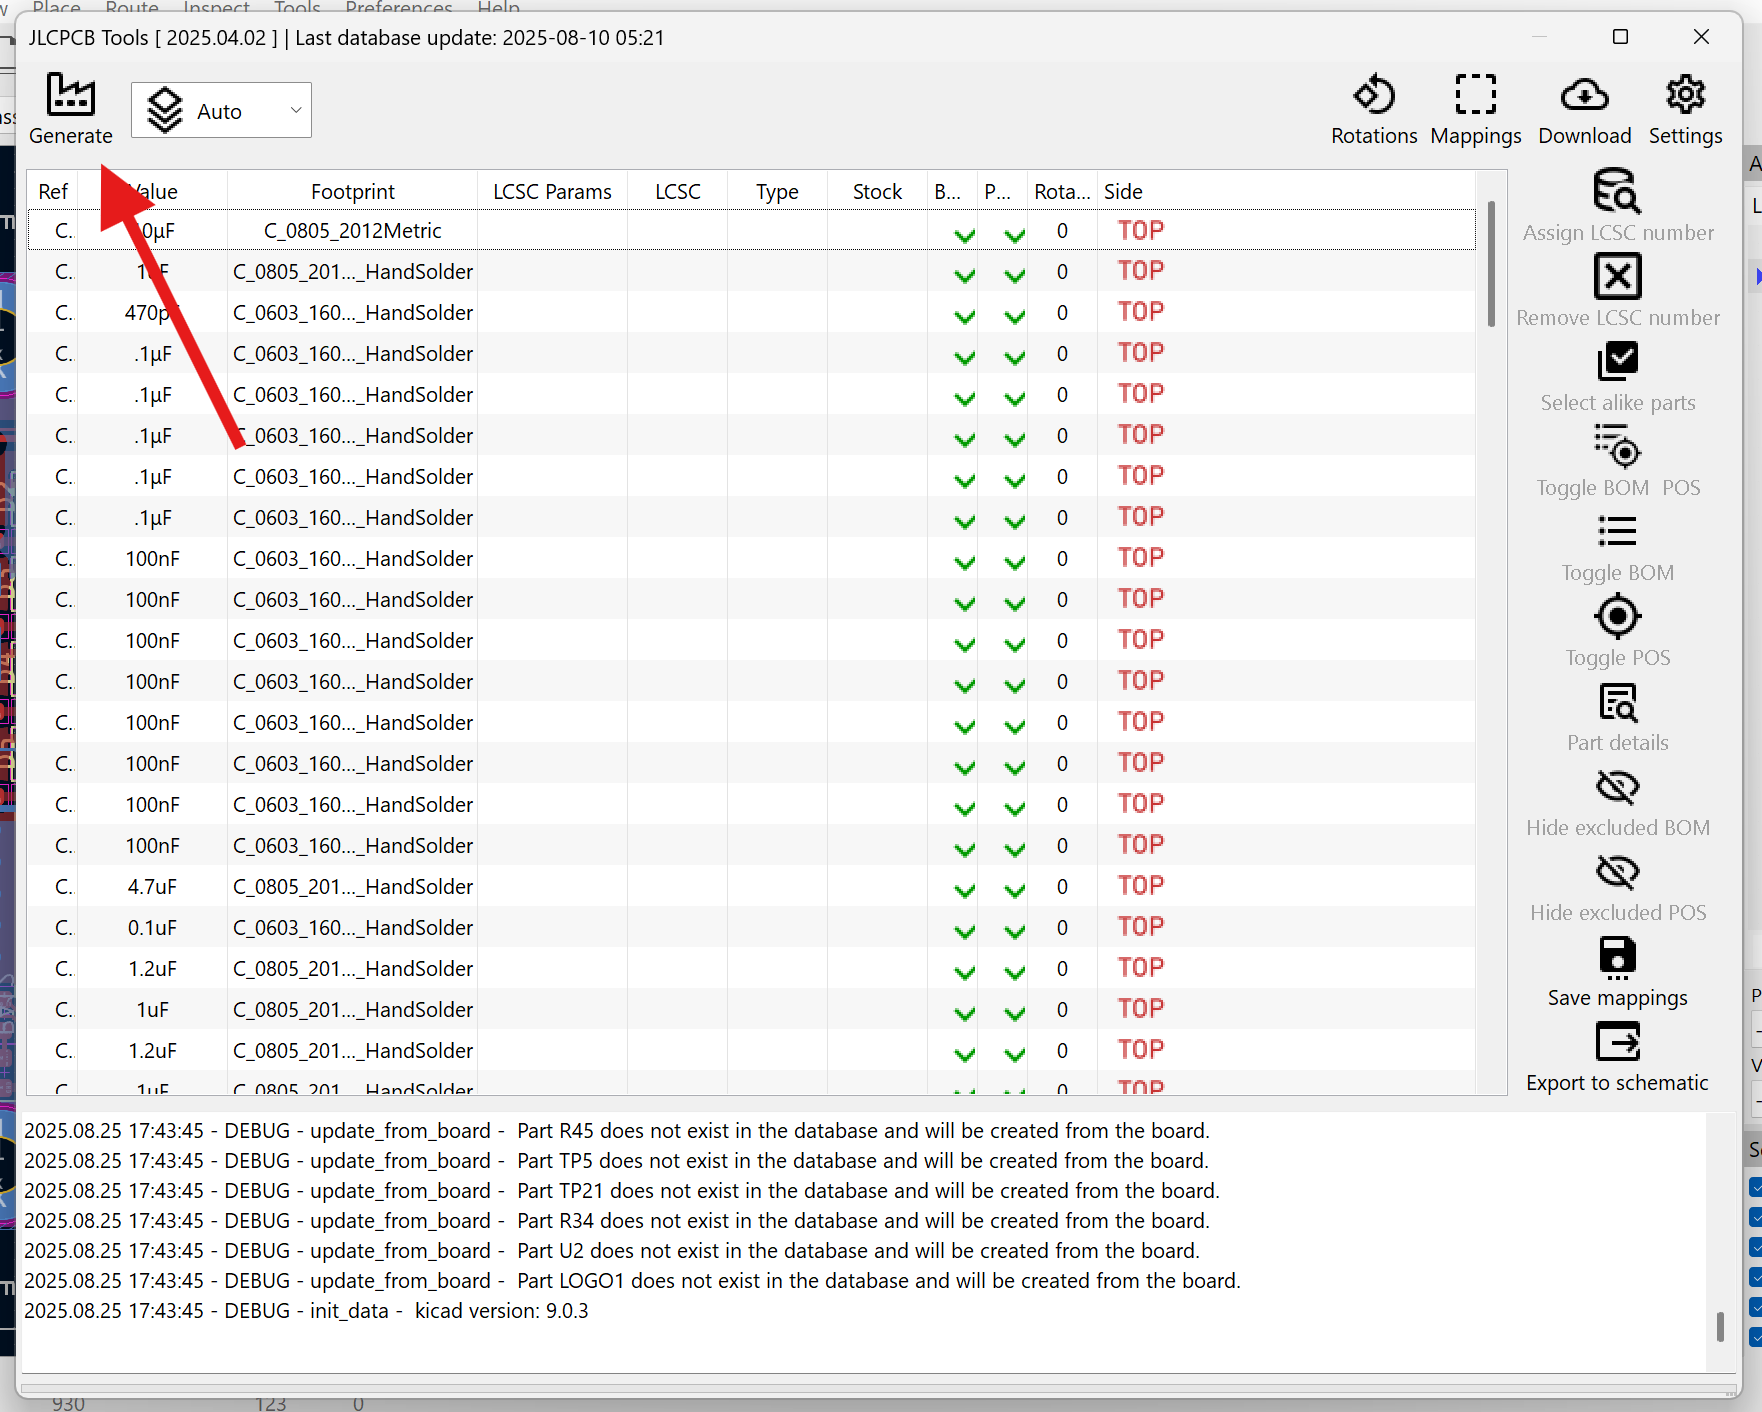Download the parts database
Screen dimensions: 1762x1412
point(1584,96)
